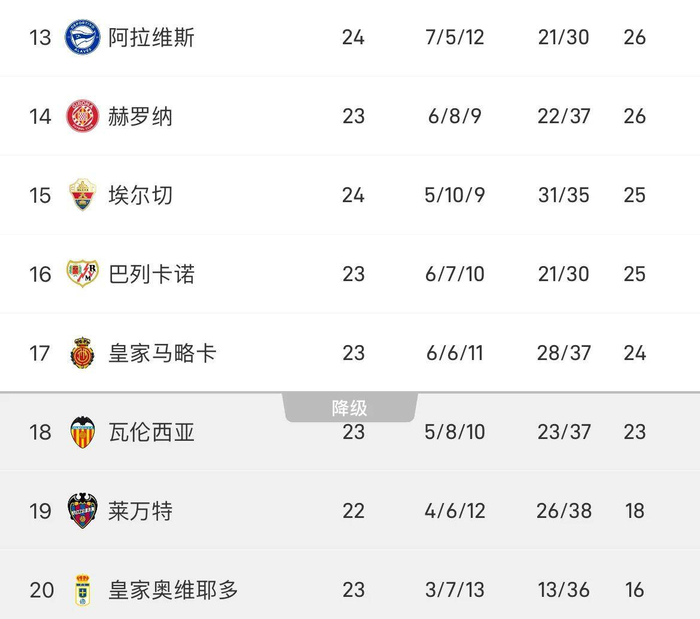
Task: Tap the 埃尔切 team crest
Action: (82, 195)
